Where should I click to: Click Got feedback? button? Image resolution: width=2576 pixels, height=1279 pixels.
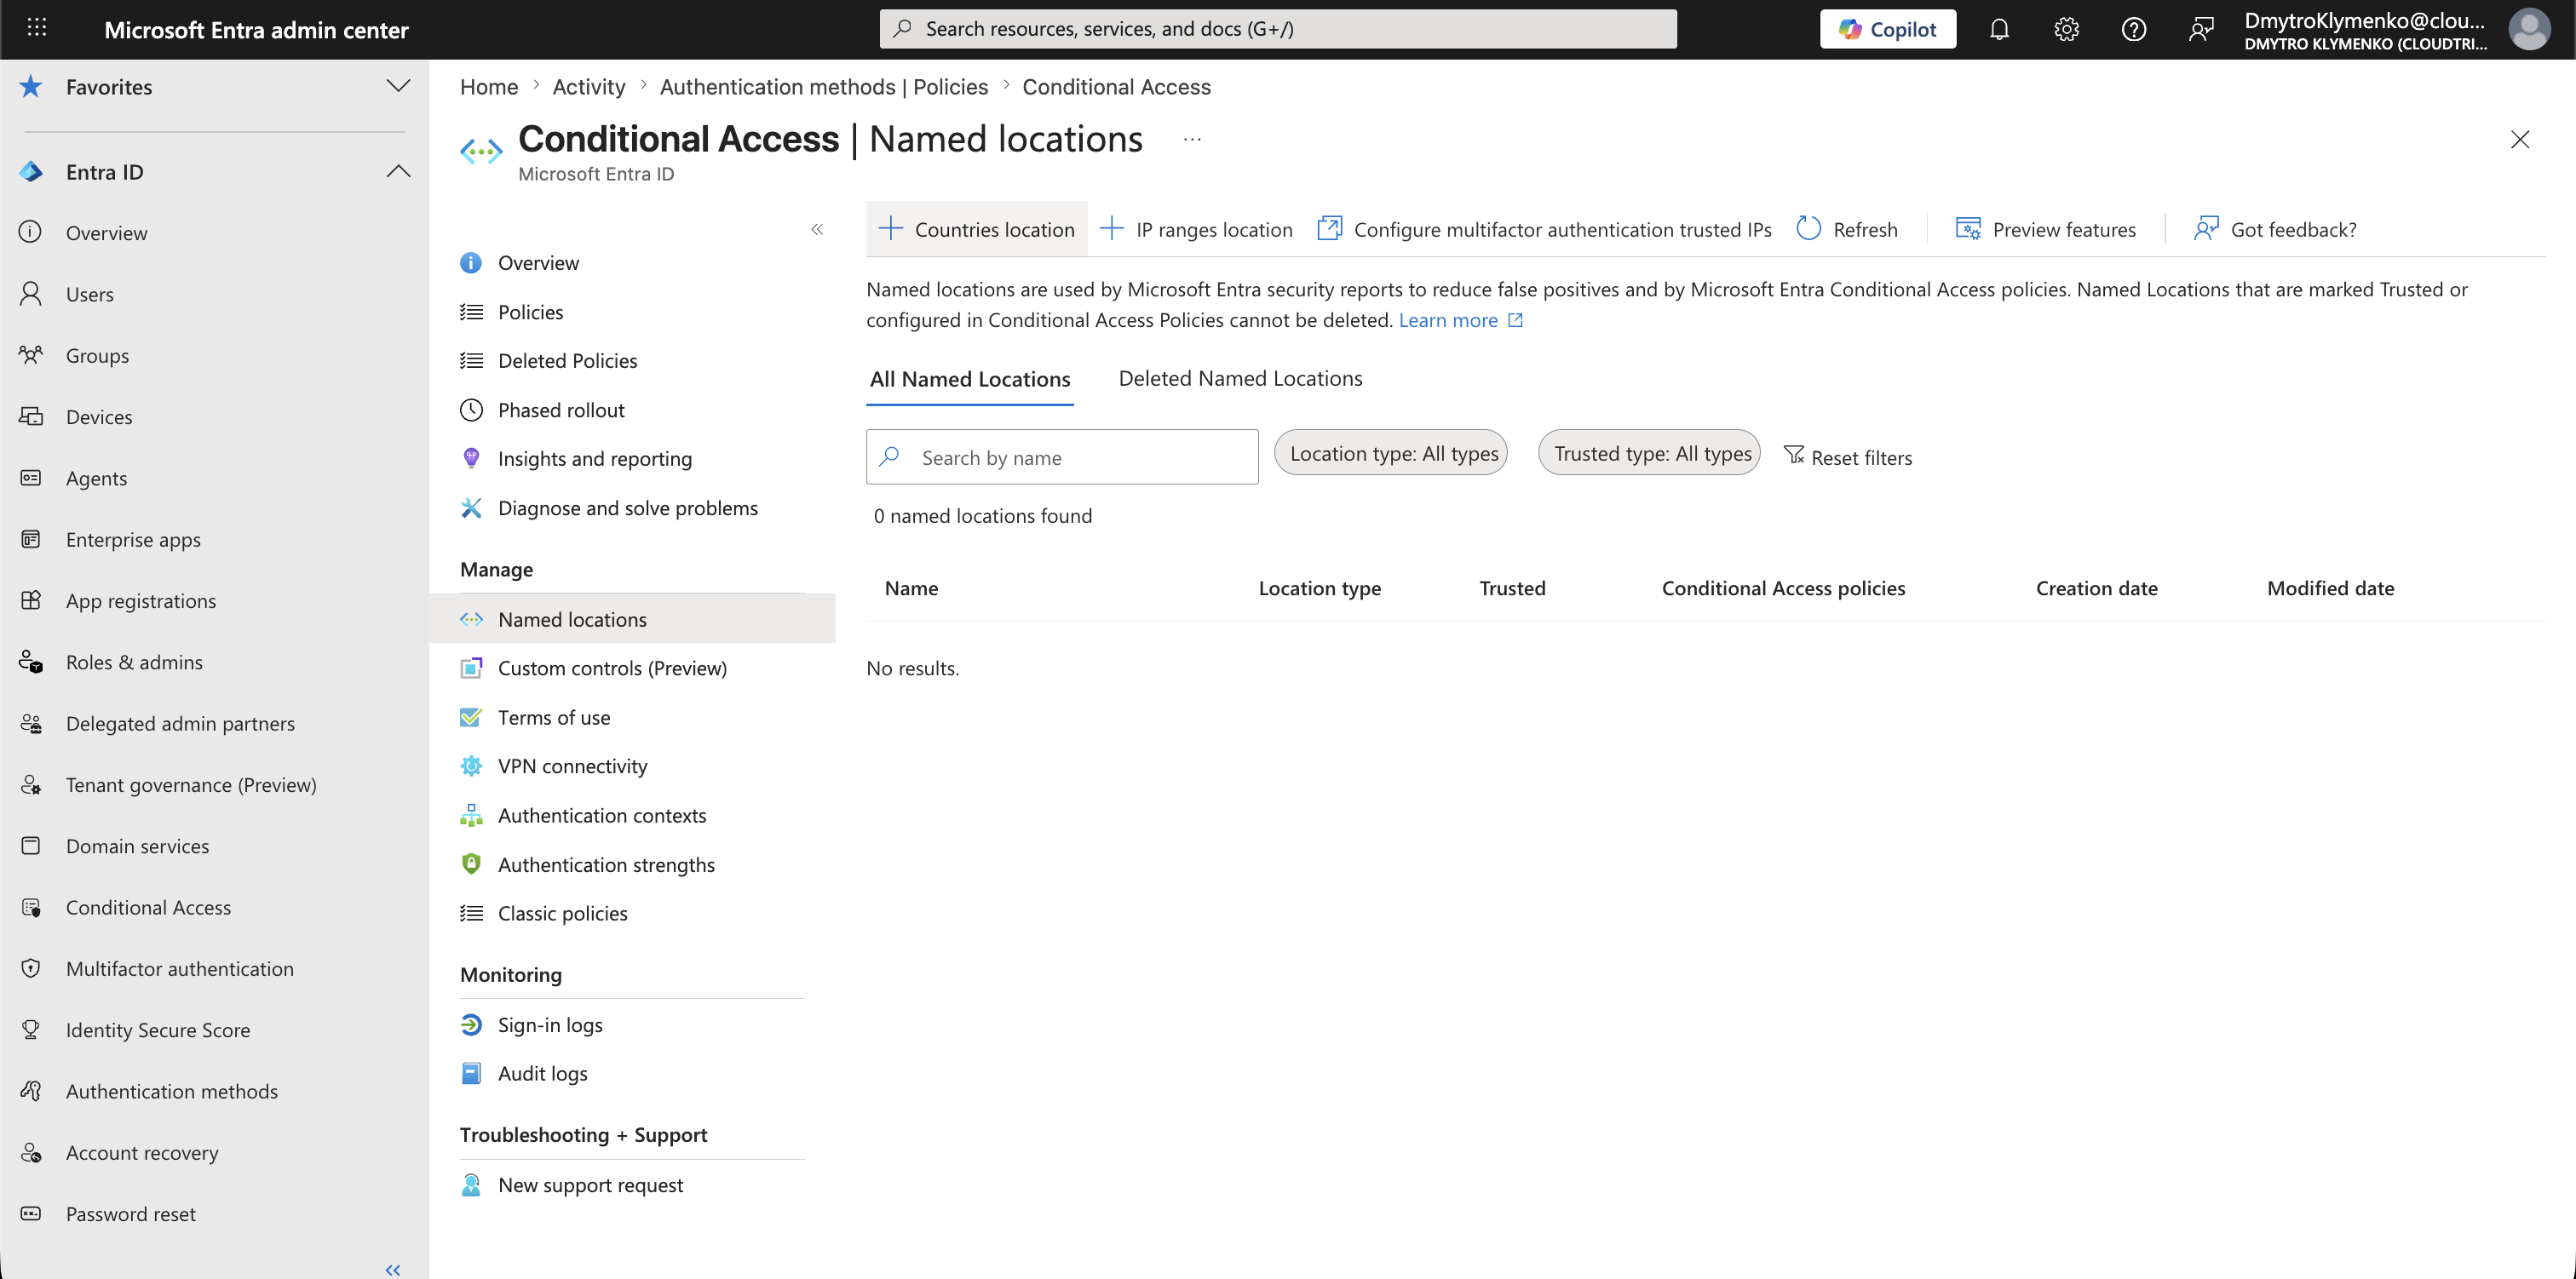tap(2275, 229)
